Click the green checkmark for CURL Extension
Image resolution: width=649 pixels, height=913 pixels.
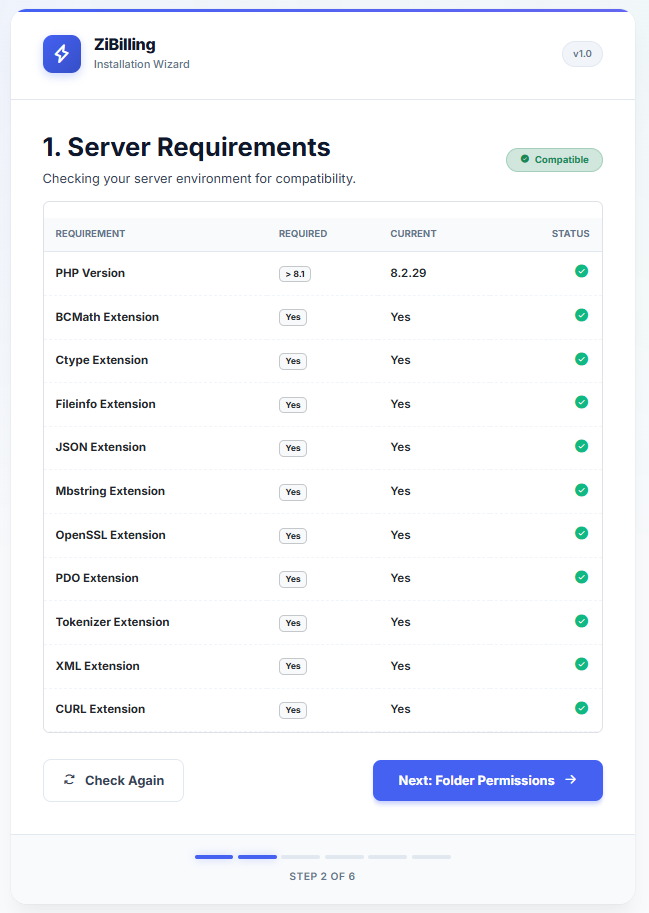point(581,707)
